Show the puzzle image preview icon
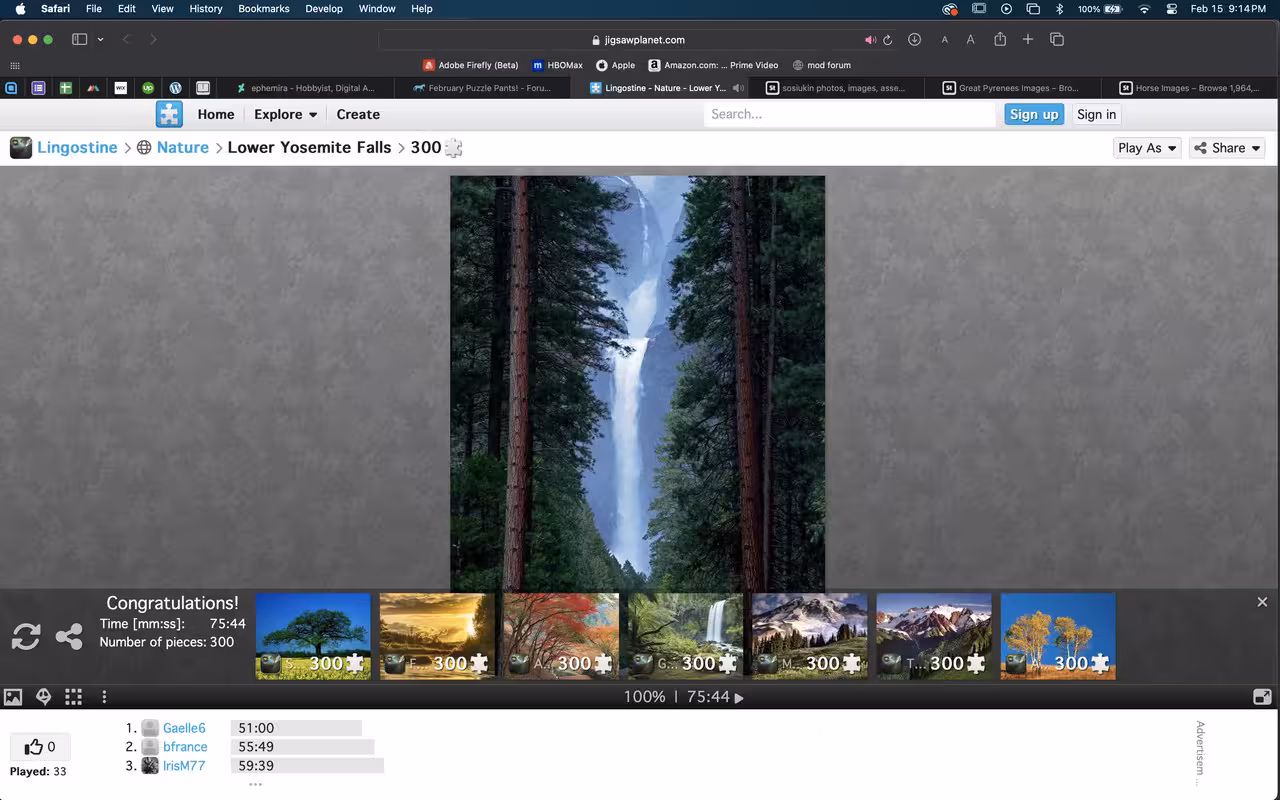 [x=13, y=697]
